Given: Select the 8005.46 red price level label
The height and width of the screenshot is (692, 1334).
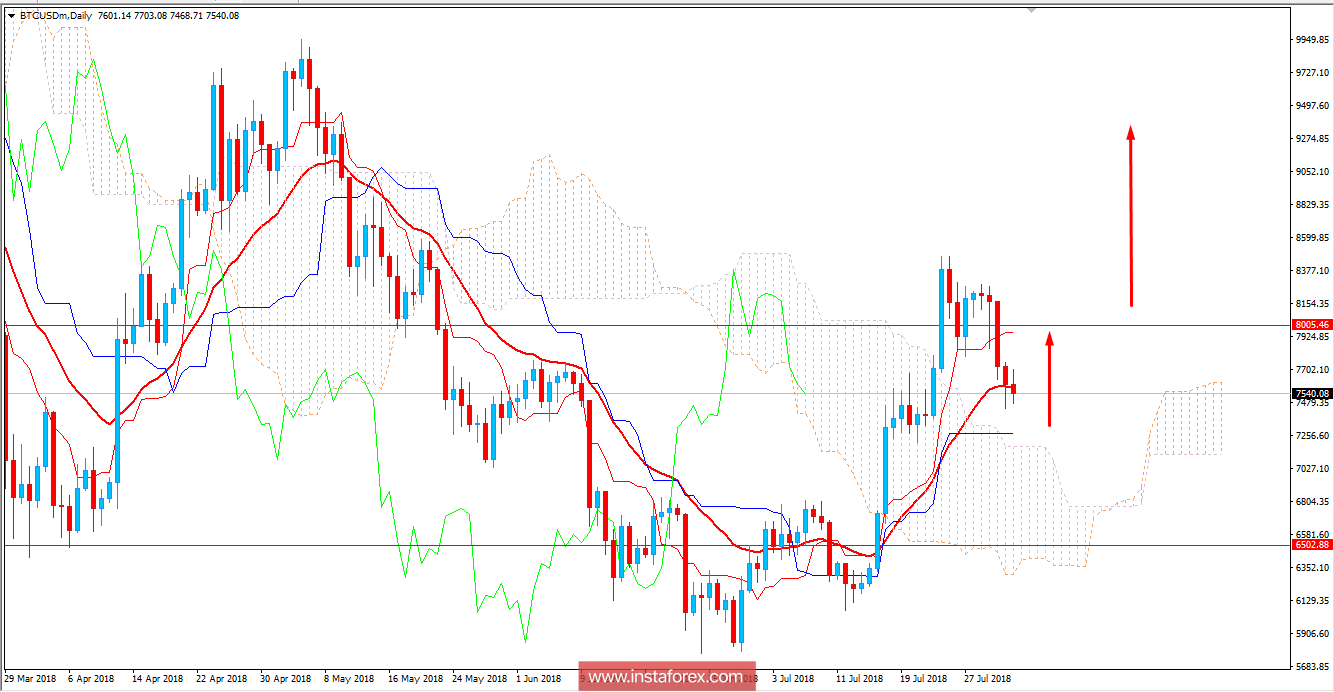Looking at the screenshot, I should (1311, 324).
